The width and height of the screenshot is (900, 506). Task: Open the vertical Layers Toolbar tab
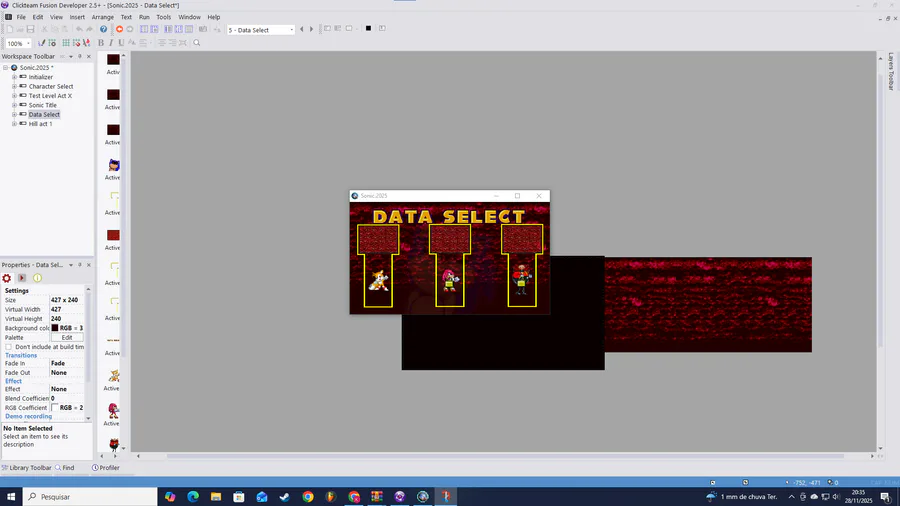[x=891, y=71]
